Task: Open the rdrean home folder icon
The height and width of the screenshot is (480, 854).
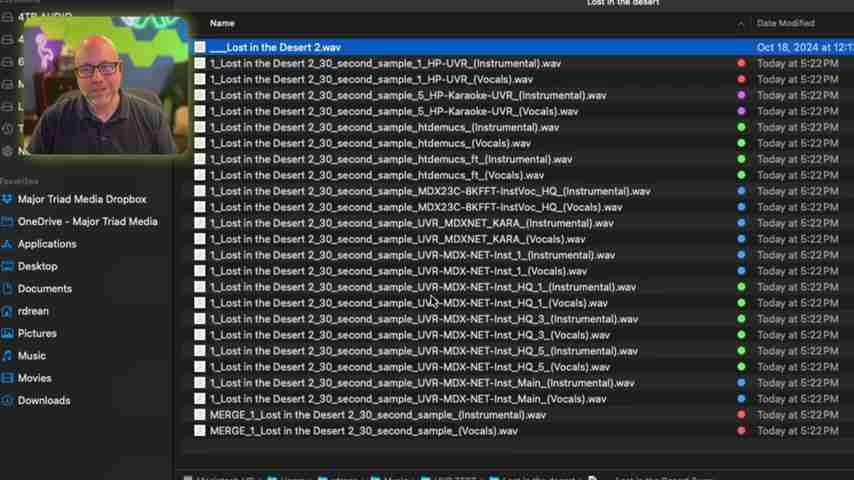Action: (8, 311)
